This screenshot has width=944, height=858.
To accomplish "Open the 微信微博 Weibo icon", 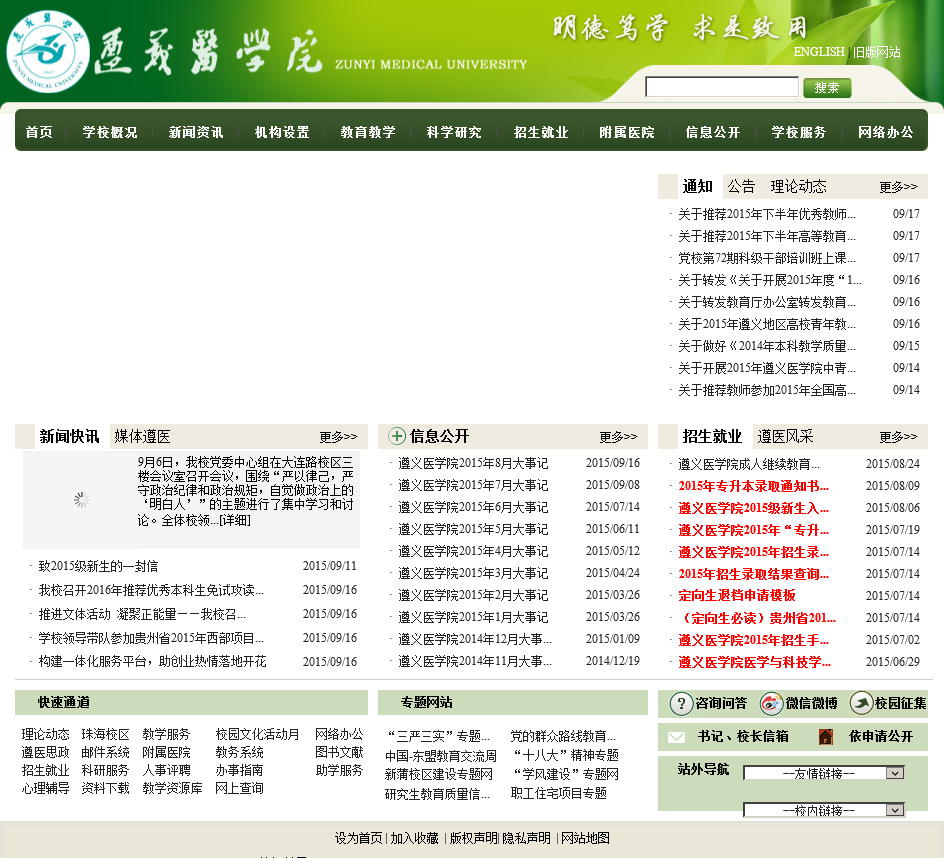I will tap(771, 703).
